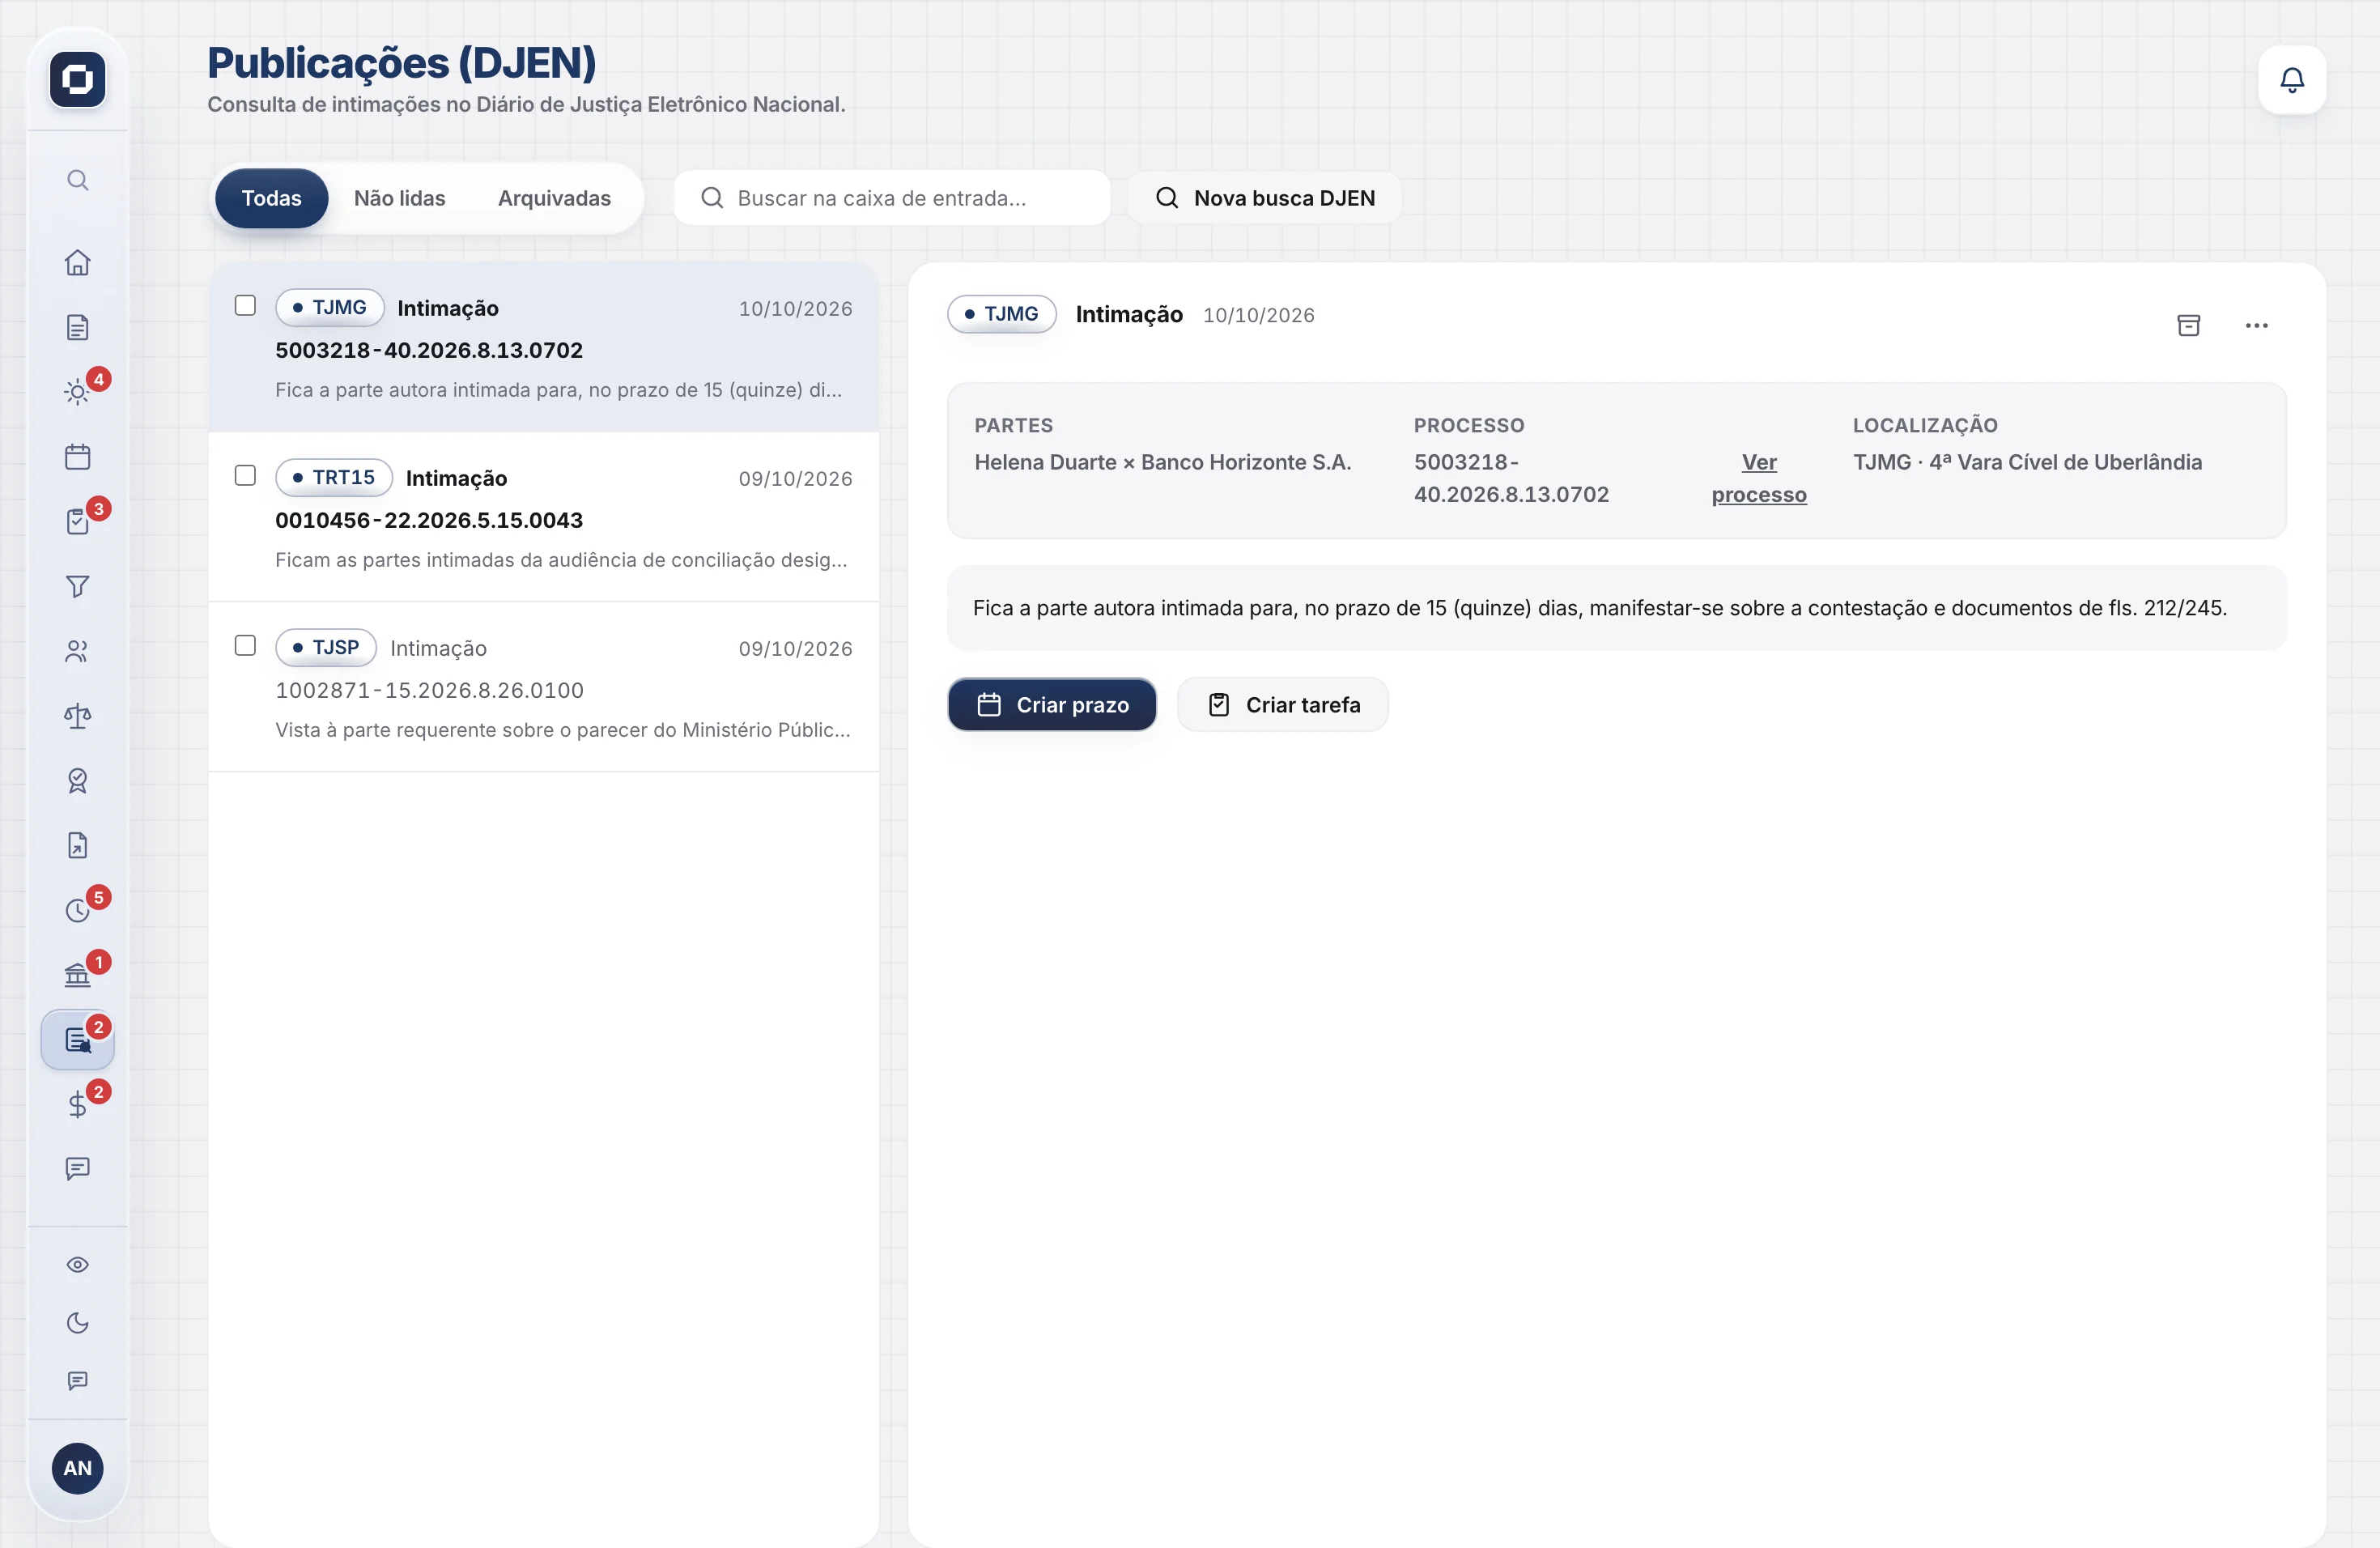
Task: Toggle dark mode with the moon icon
Action: pos(77,1323)
